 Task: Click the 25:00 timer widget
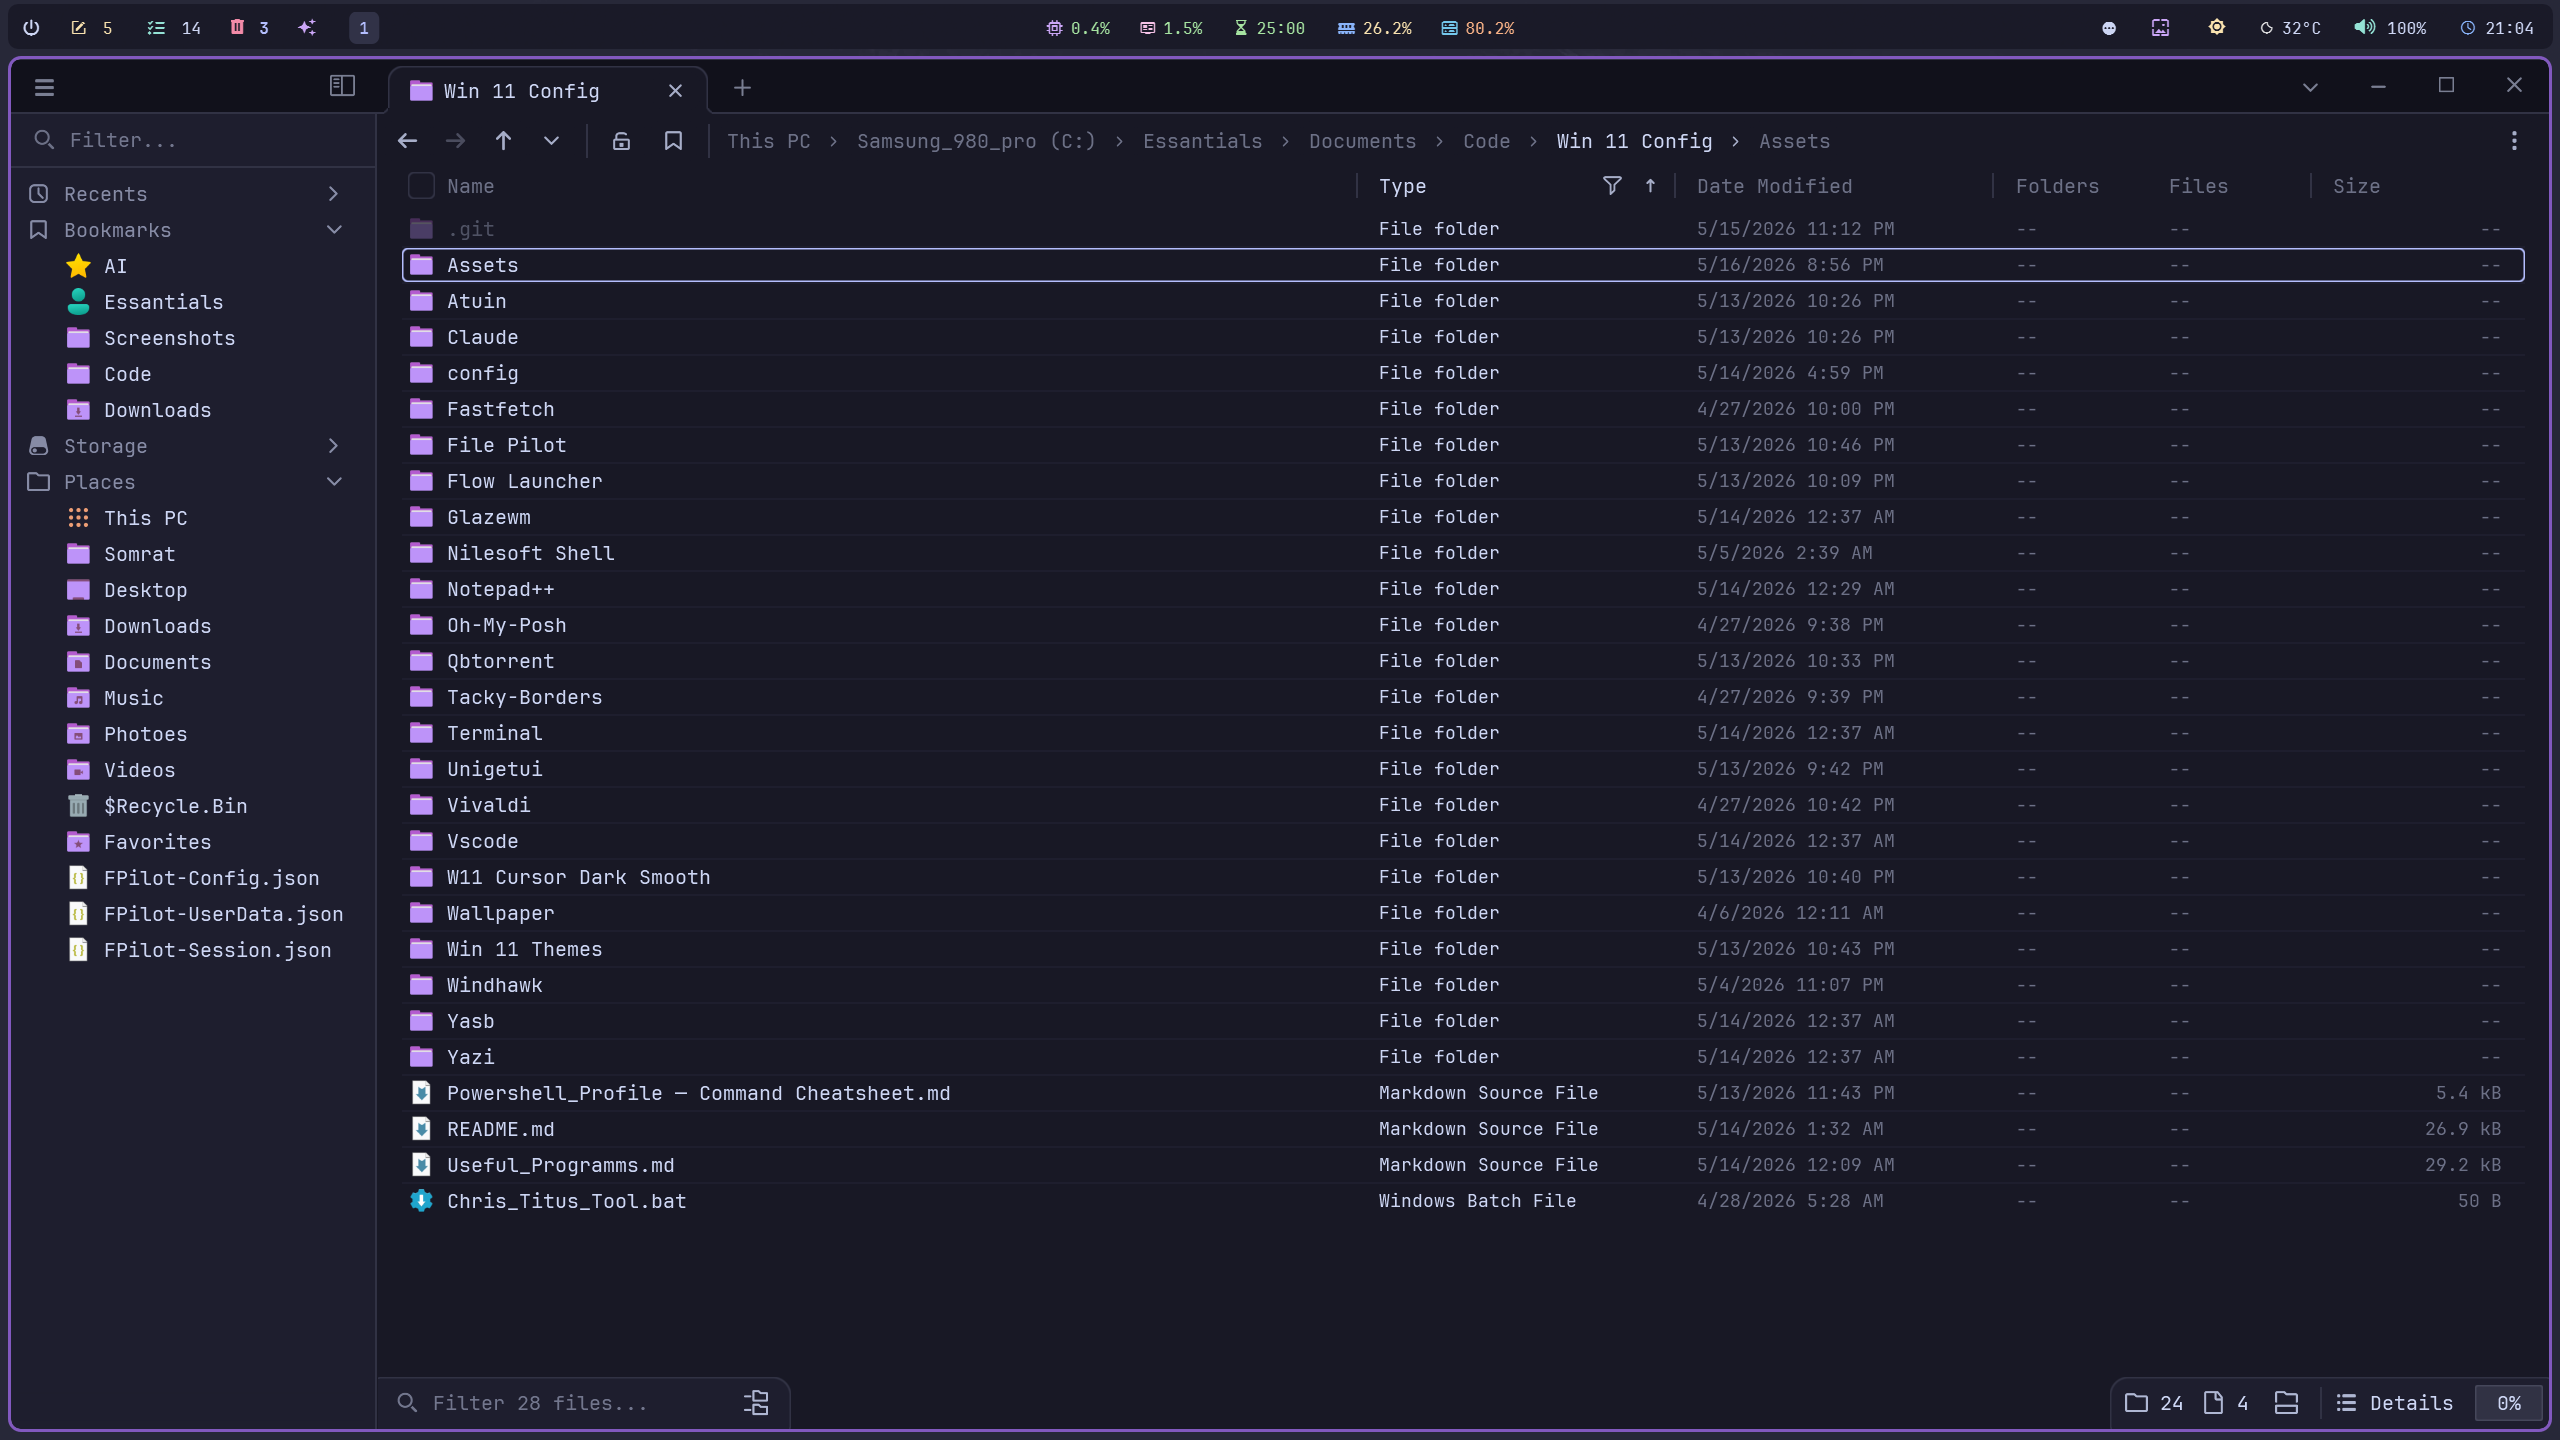(x=1270, y=28)
